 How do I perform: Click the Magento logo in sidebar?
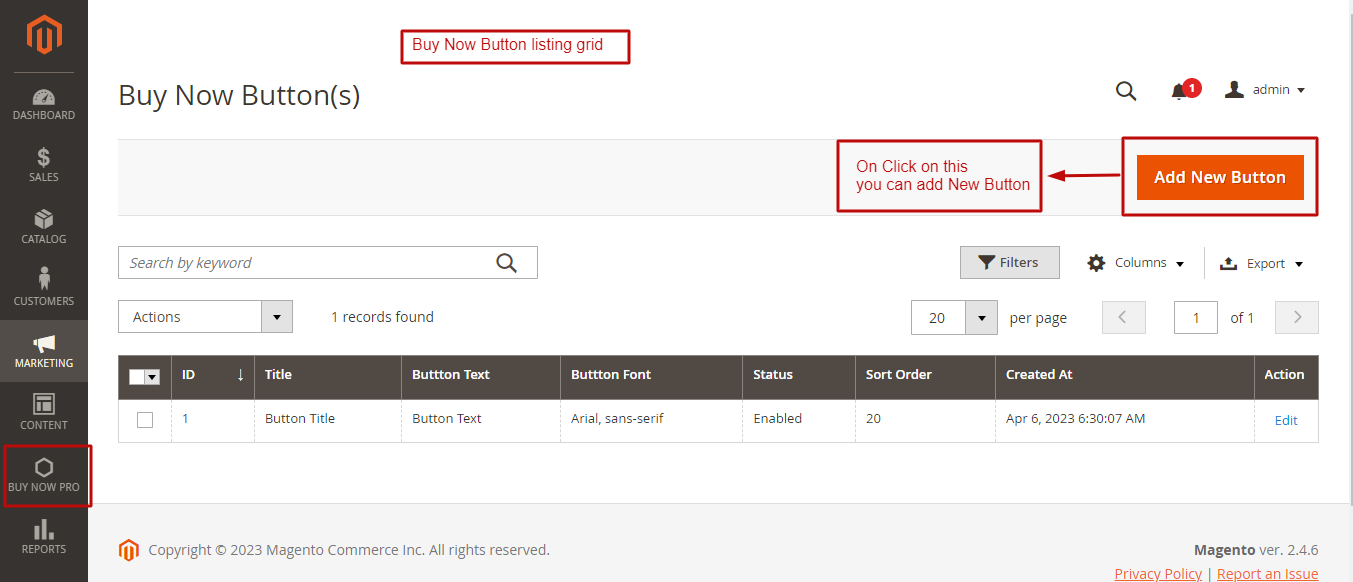click(44, 36)
